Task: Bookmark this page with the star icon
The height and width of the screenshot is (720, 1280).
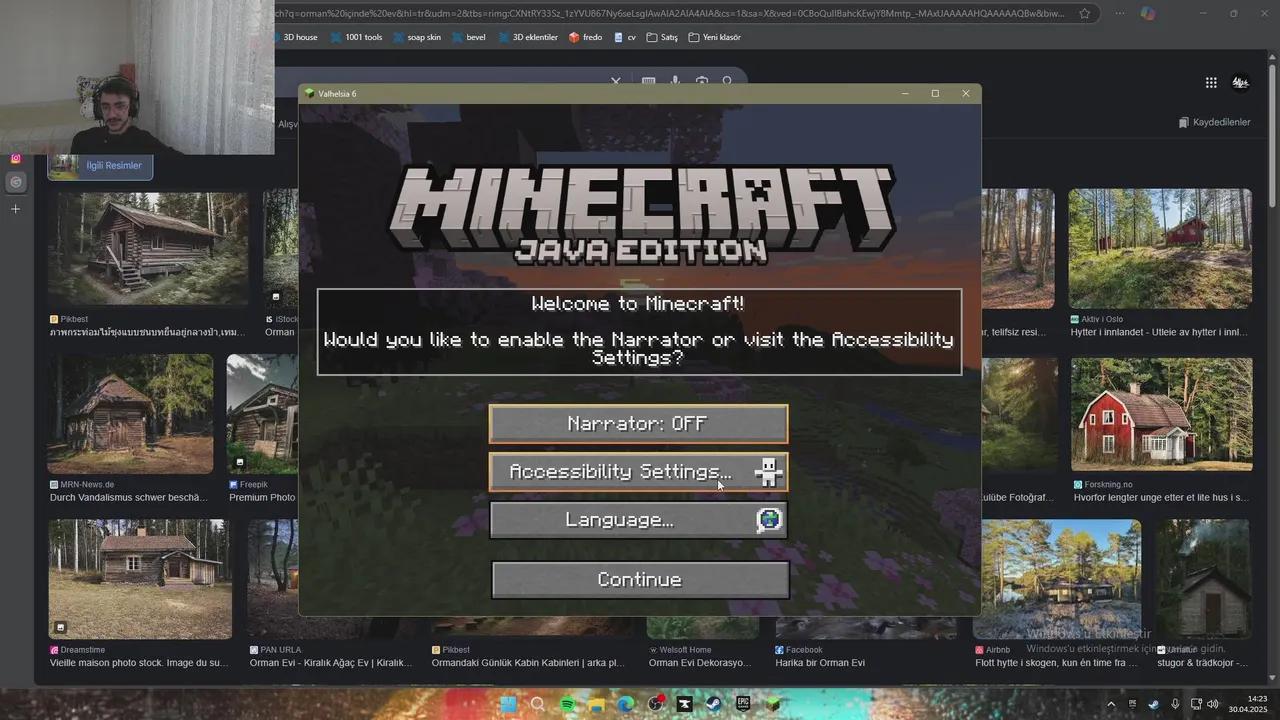Action: (1085, 14)
